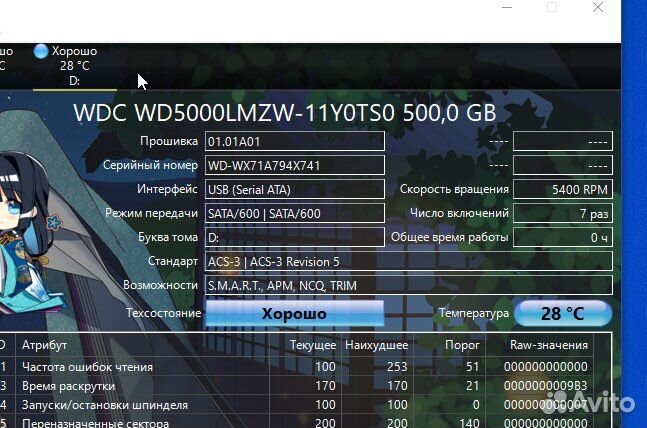This screenshot has height=428, width=647.
Task: Click the serial number field WD-WX71A794X741
Action: [295, 166]
